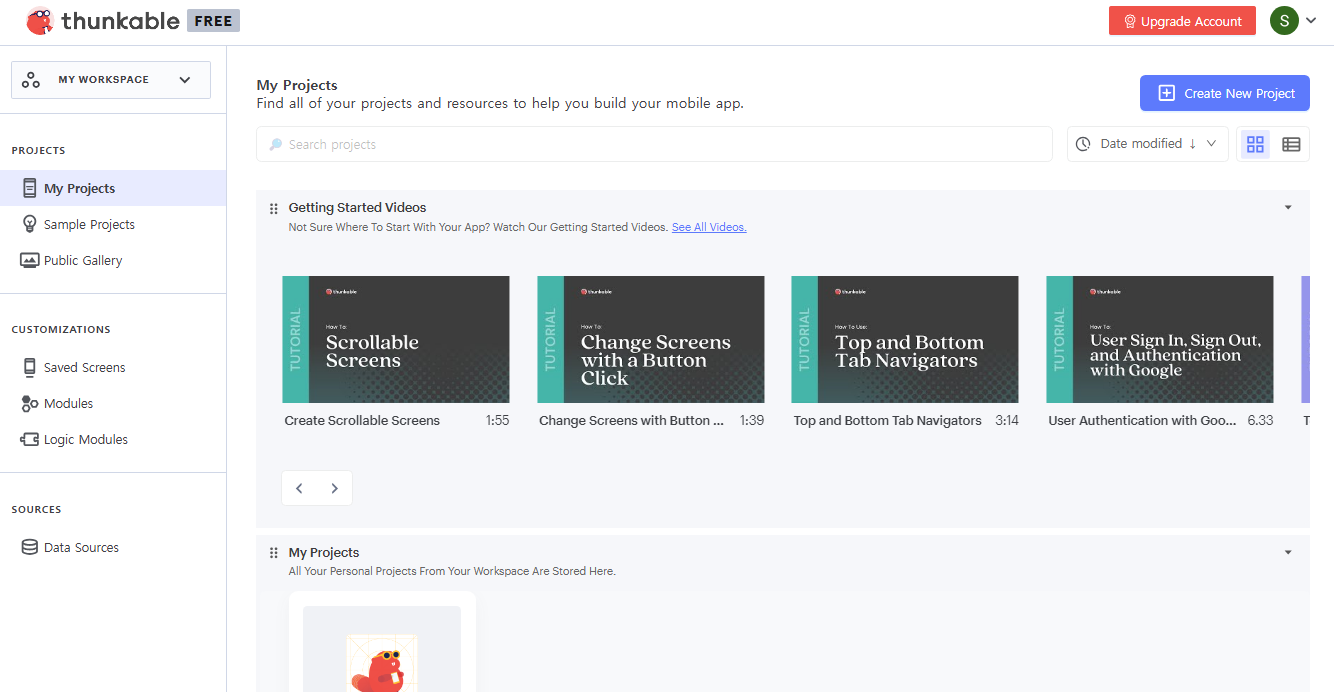Click the My Projects phone icon
Image resolution: width=1334 pixels, height=692 pixels.
(29, 188)
